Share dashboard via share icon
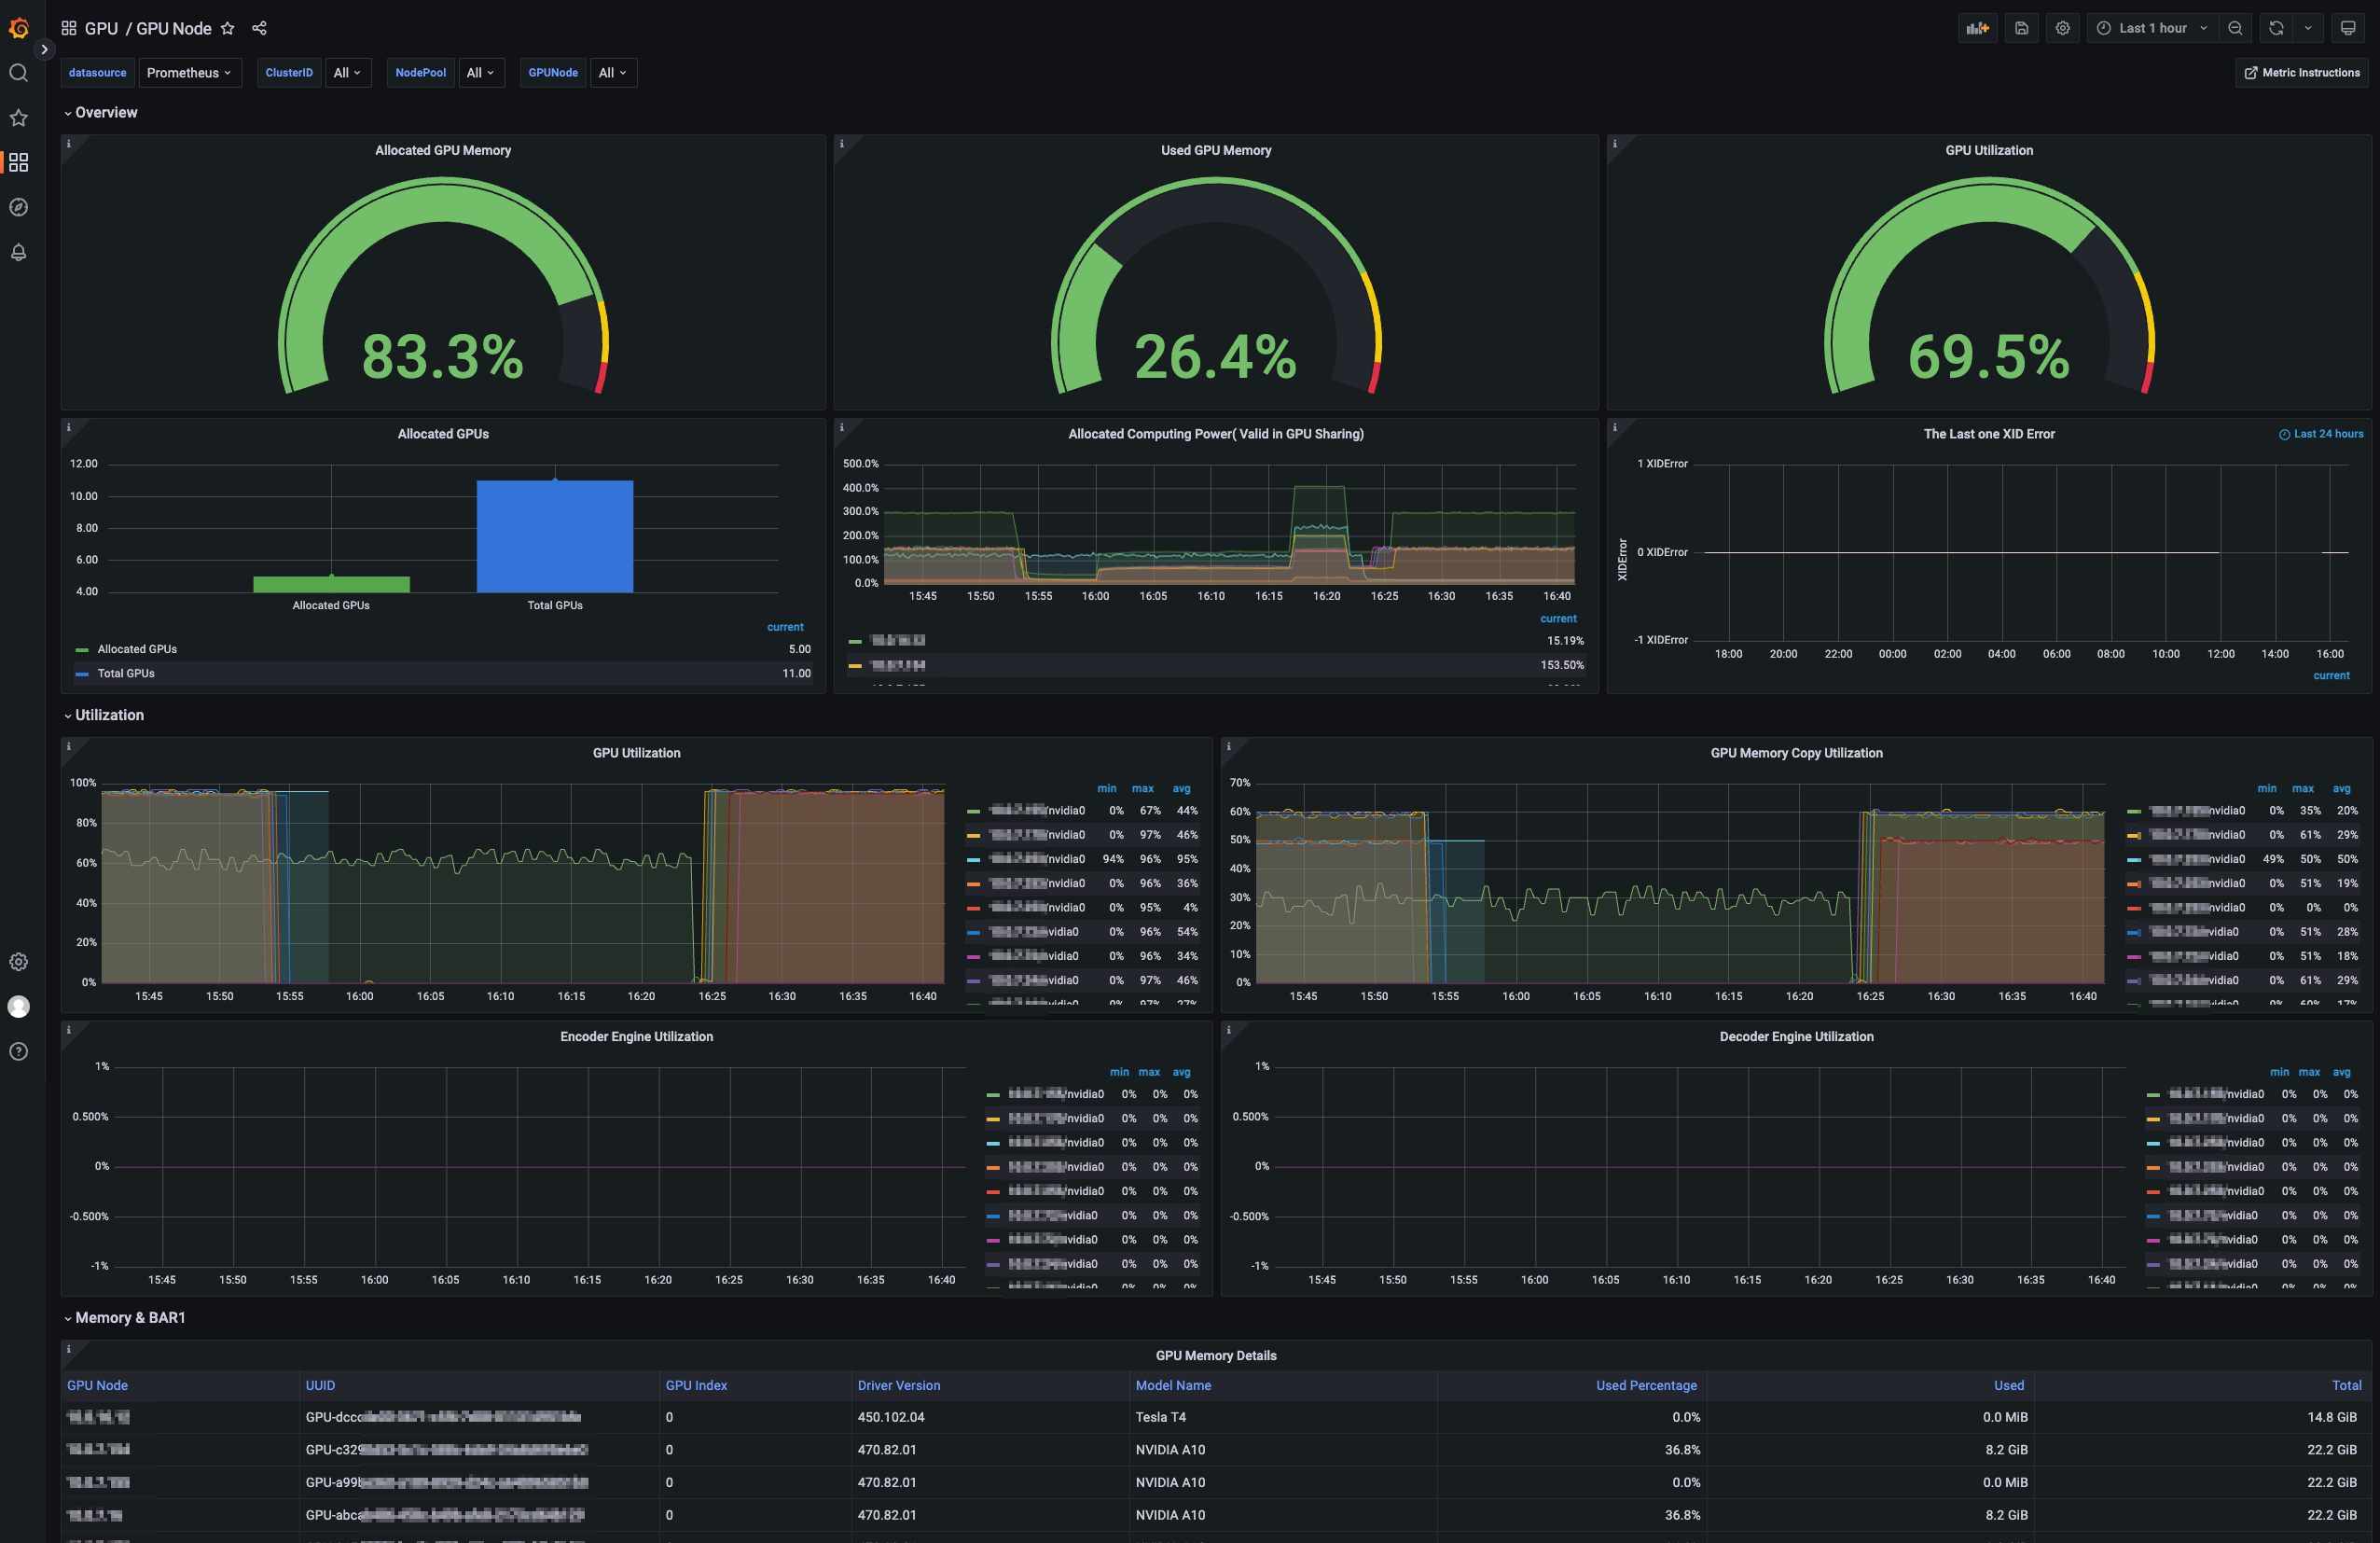Screen dimensions: 2380x1543 259,28
